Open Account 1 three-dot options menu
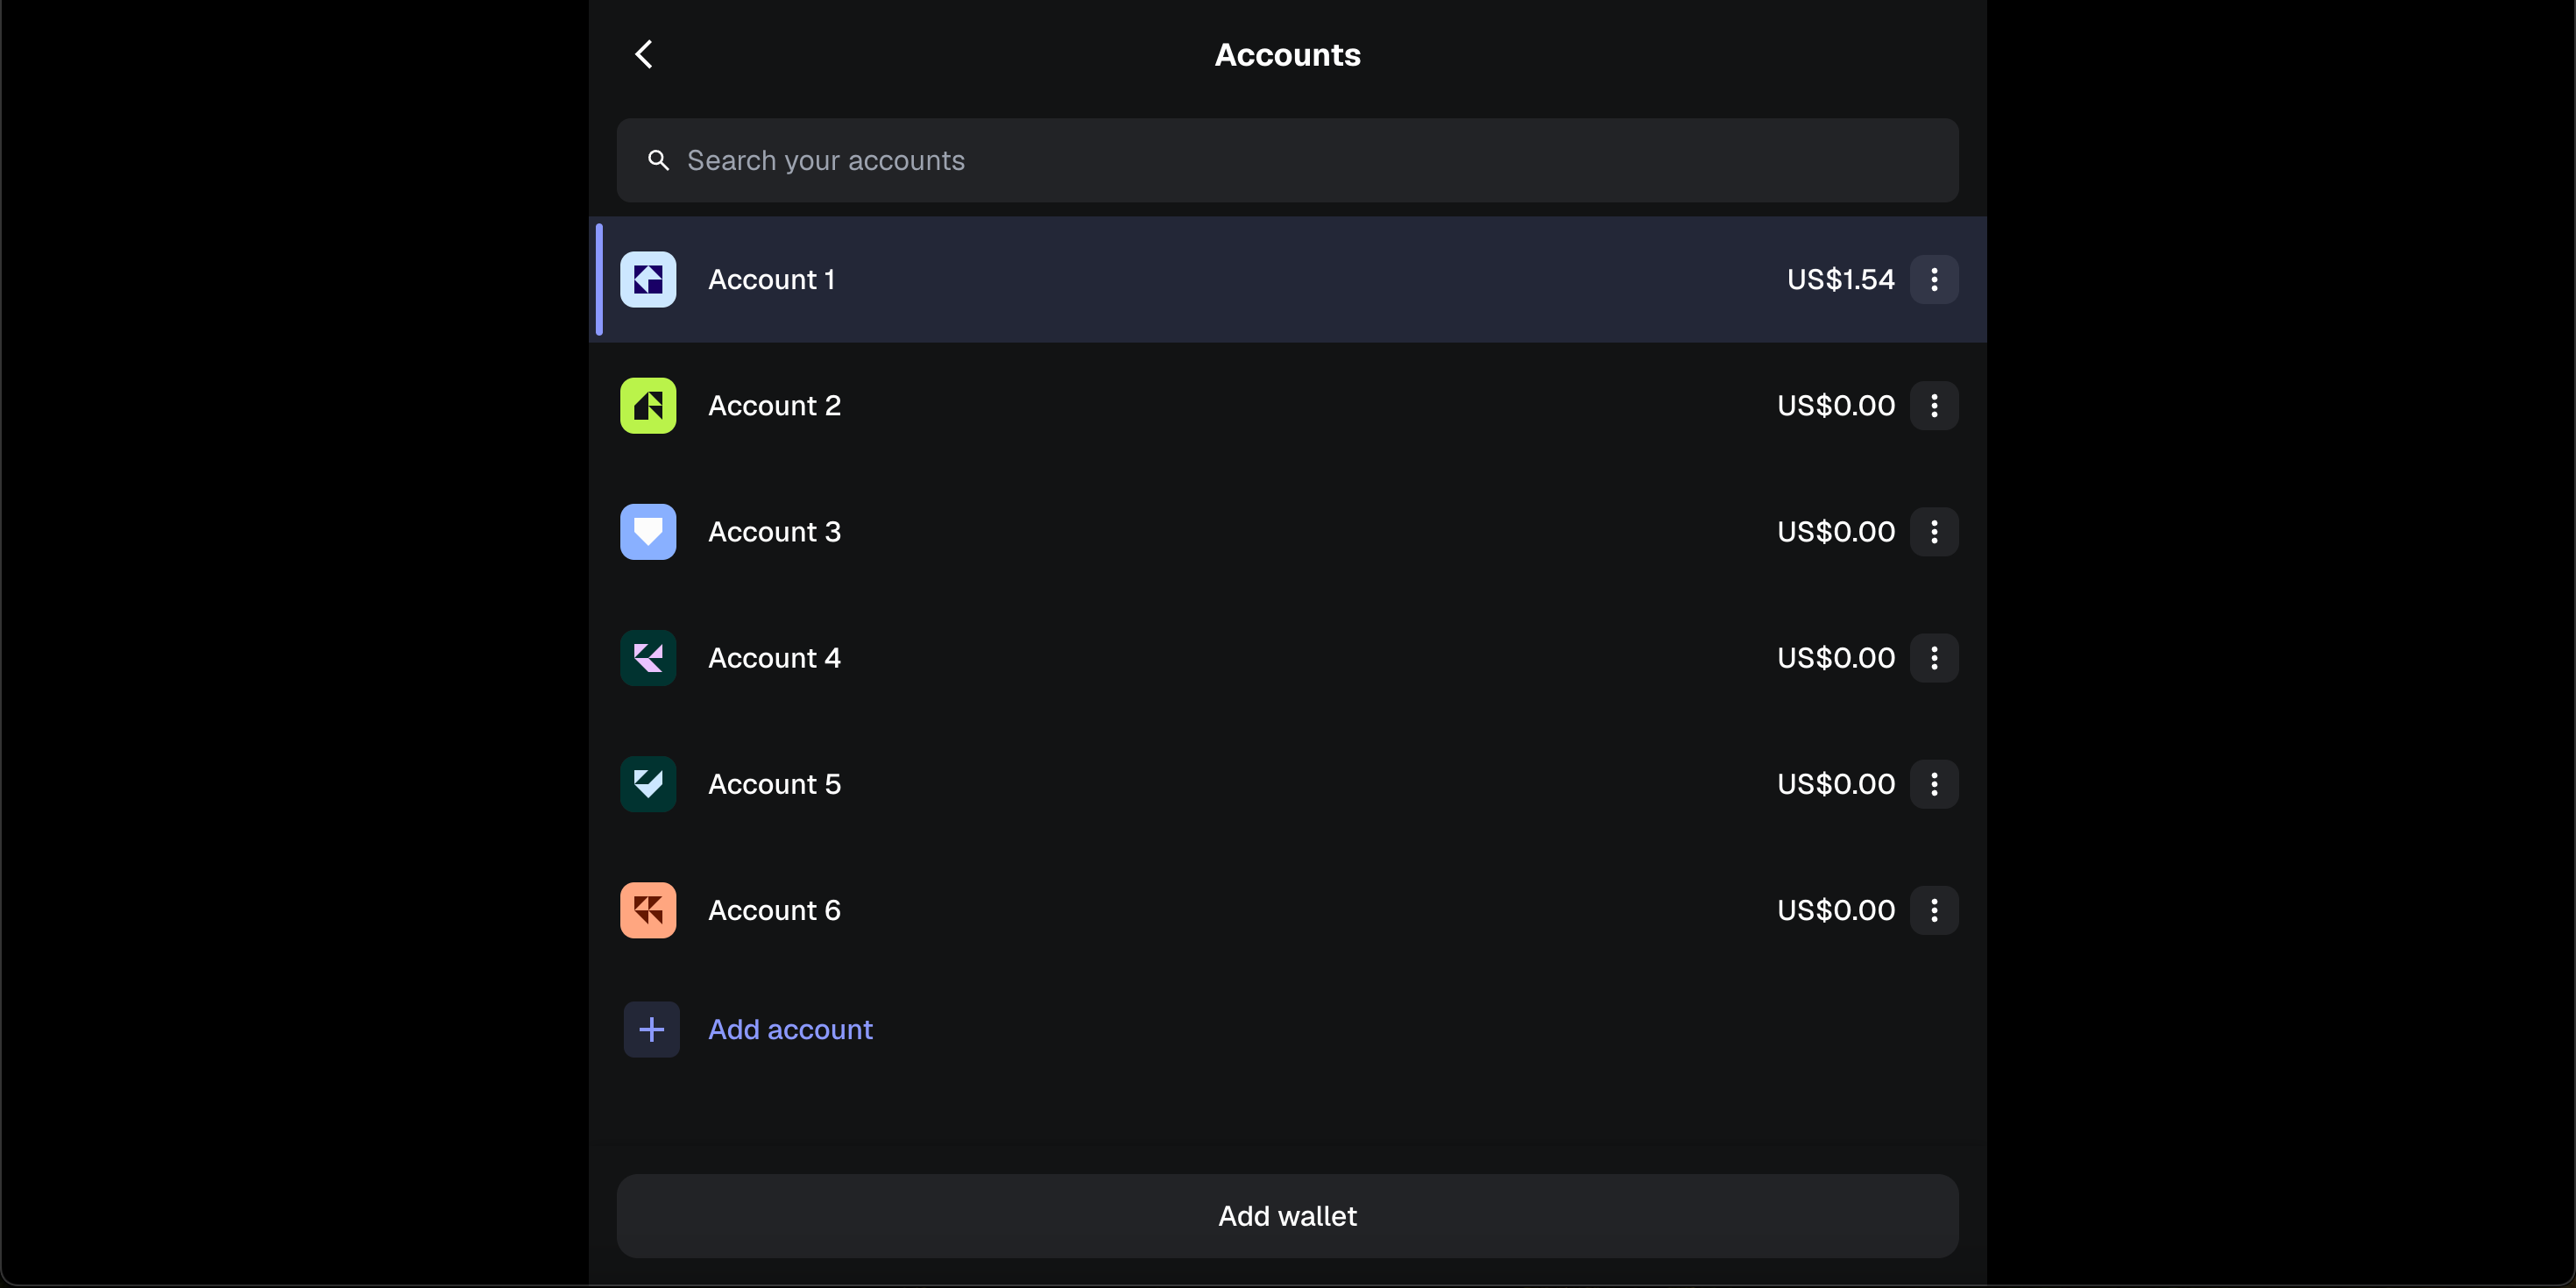Screen dimensions: 2576x1288 1934,280
